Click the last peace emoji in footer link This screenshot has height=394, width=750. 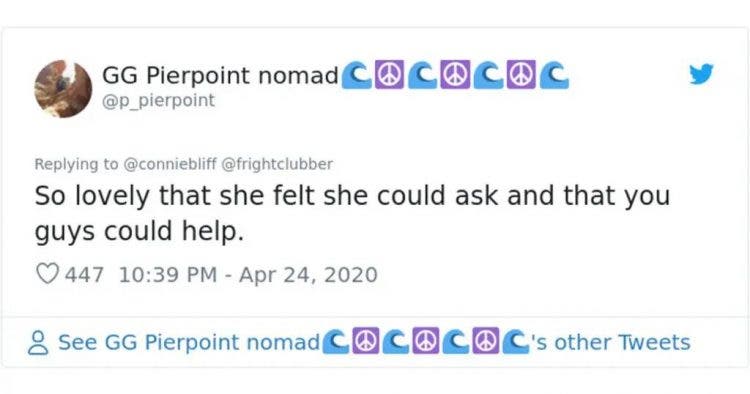485,340
